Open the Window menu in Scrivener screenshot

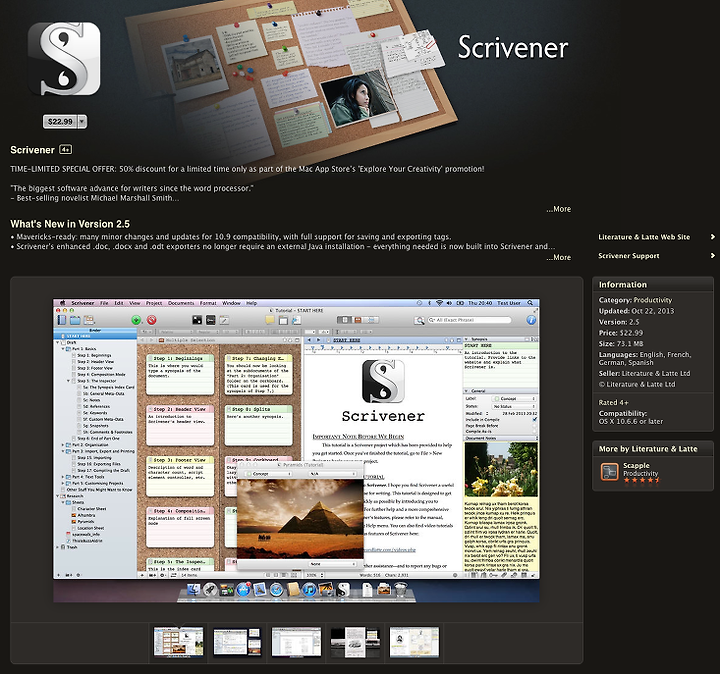231,303
